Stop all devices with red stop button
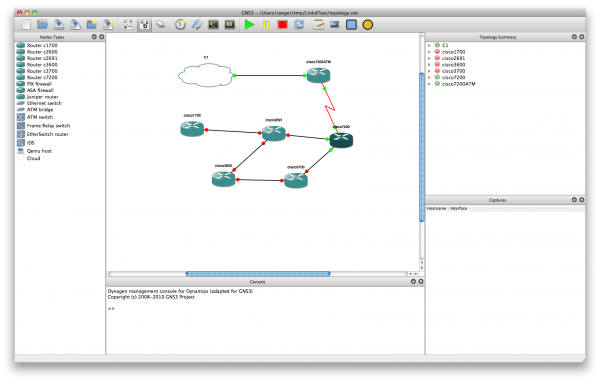The image size is (600, 382). pyautogui.click(x=282, y=25)
